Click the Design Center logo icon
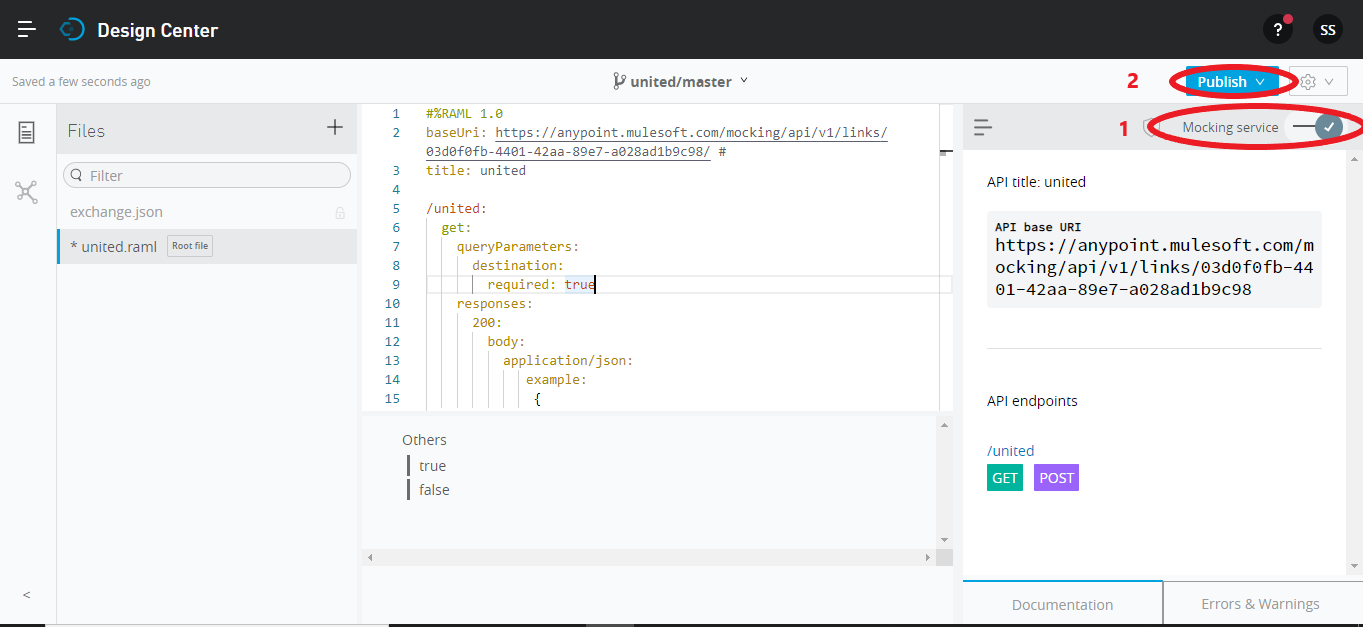1363x627 pixels. (72, 30)
